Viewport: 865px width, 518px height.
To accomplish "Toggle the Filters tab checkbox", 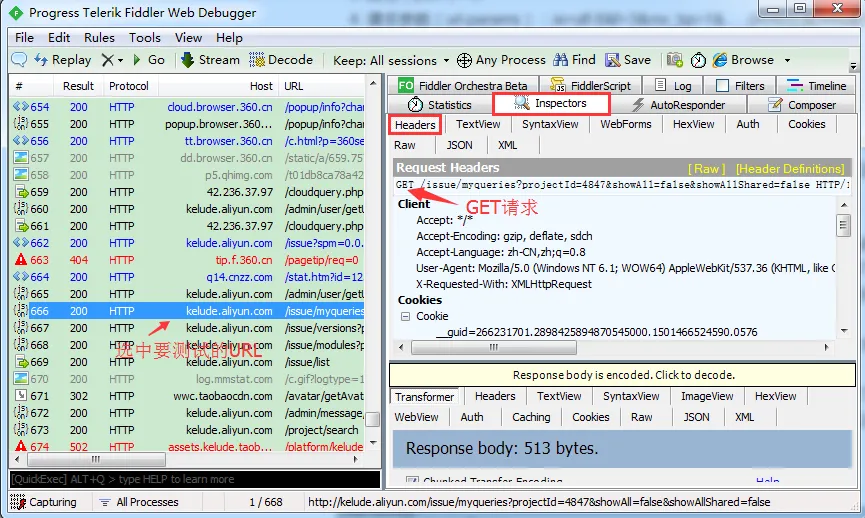I will click(723, 86).
